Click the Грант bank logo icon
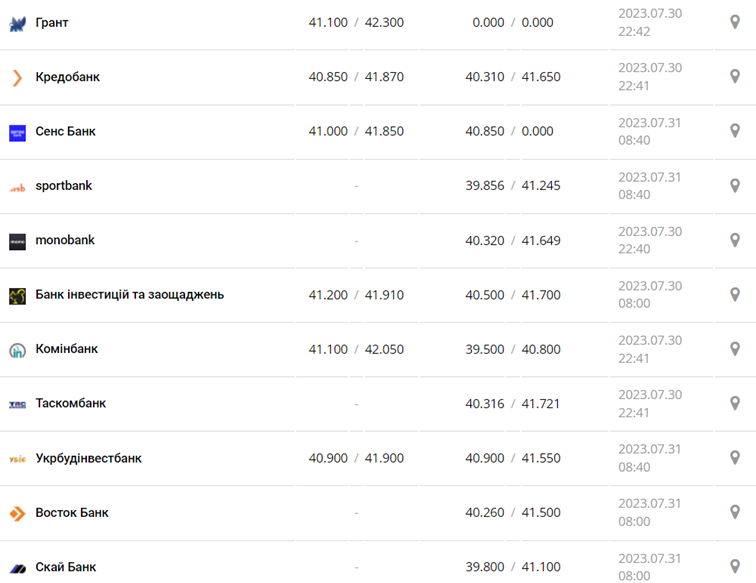 click(17, 23)
